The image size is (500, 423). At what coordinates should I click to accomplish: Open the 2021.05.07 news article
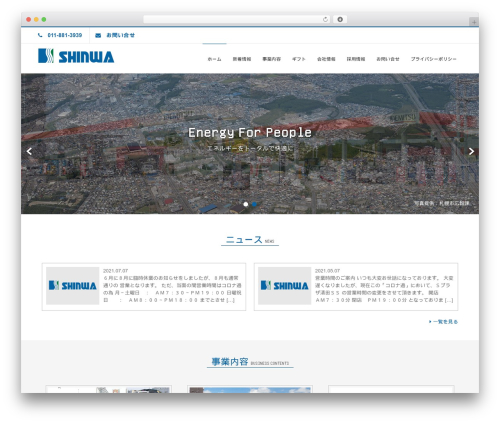356,287
